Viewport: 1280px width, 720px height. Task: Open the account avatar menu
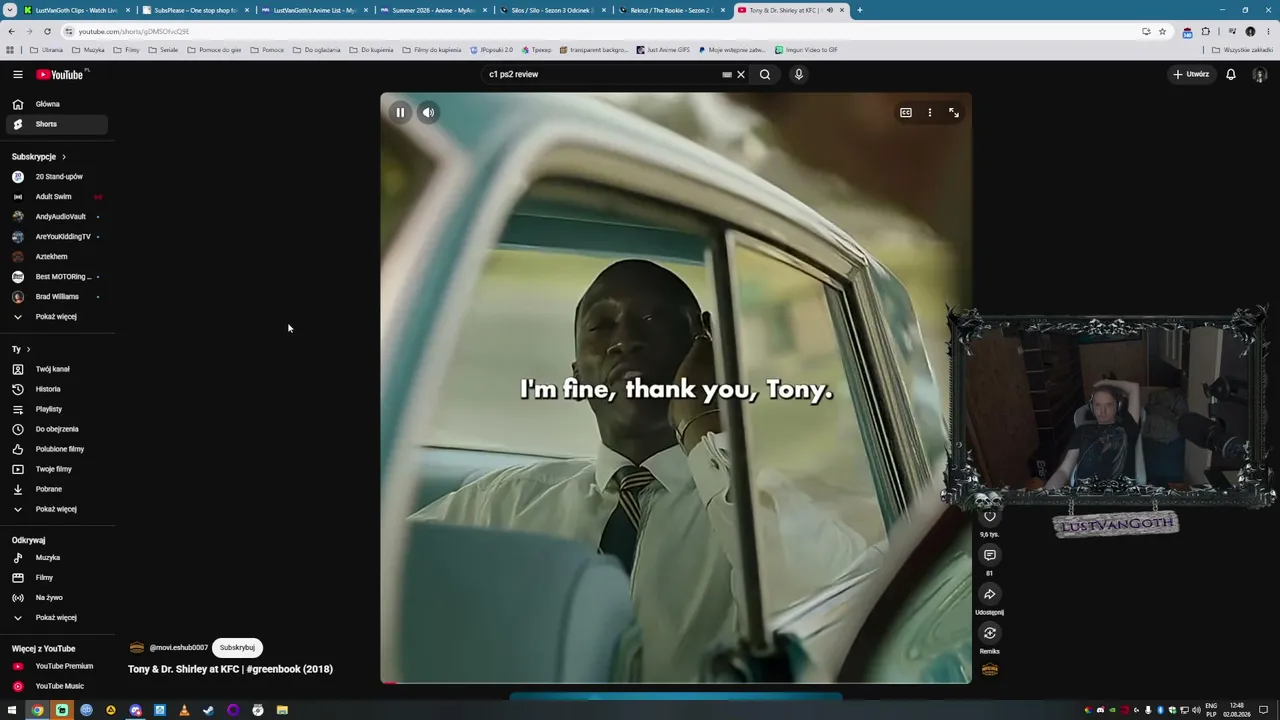click(x=1260, y=74)
